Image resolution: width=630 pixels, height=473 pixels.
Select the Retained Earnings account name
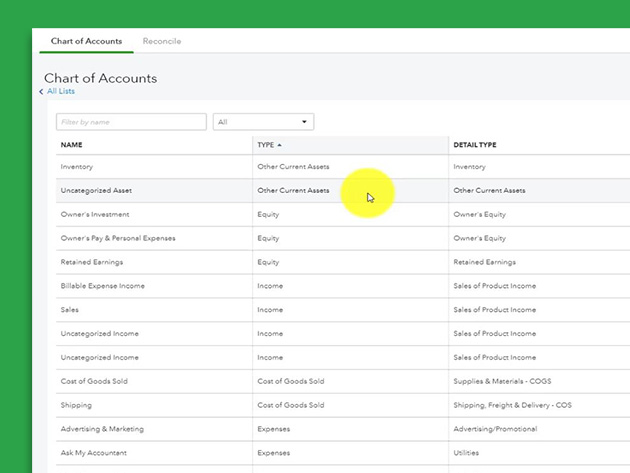tap(92, 262)
